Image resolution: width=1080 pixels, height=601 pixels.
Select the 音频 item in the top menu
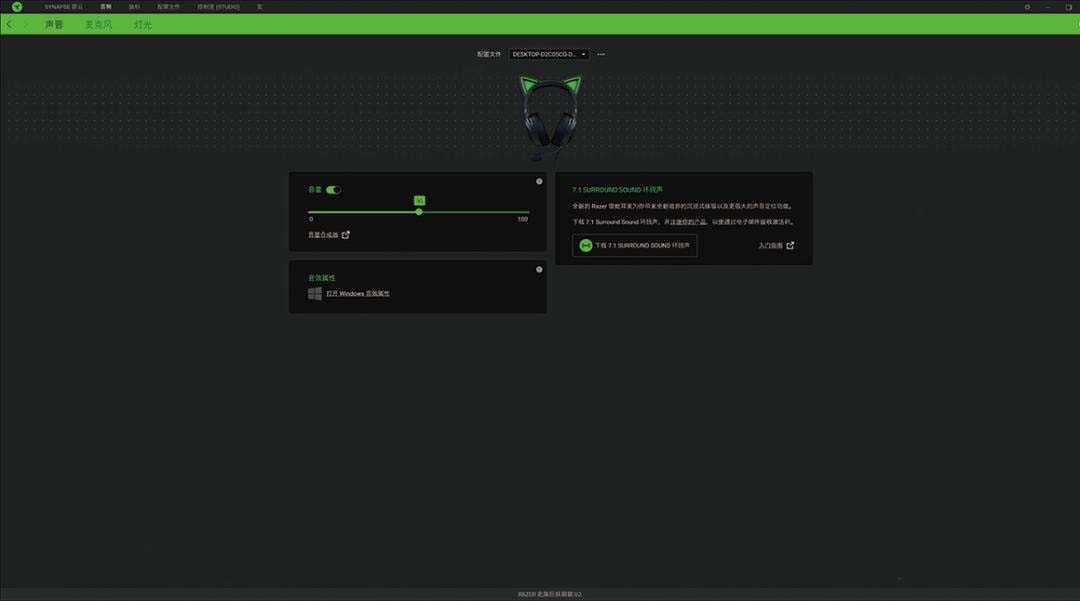tap(105, 7)
